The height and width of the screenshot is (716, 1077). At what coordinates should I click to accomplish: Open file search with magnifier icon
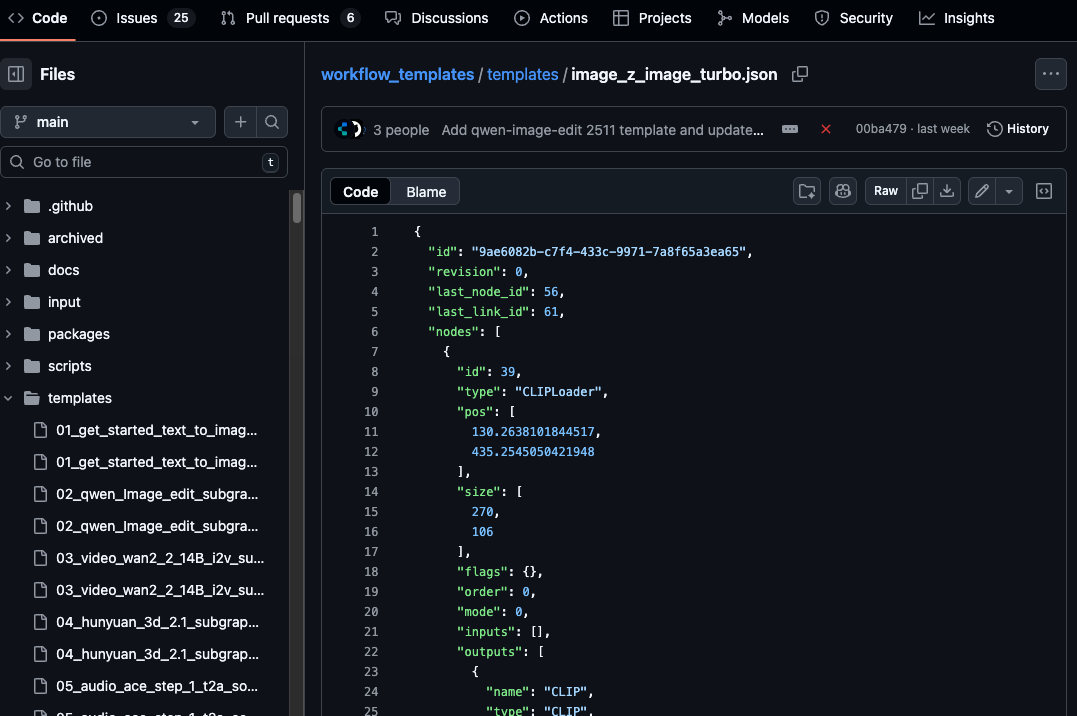point(271,122)
